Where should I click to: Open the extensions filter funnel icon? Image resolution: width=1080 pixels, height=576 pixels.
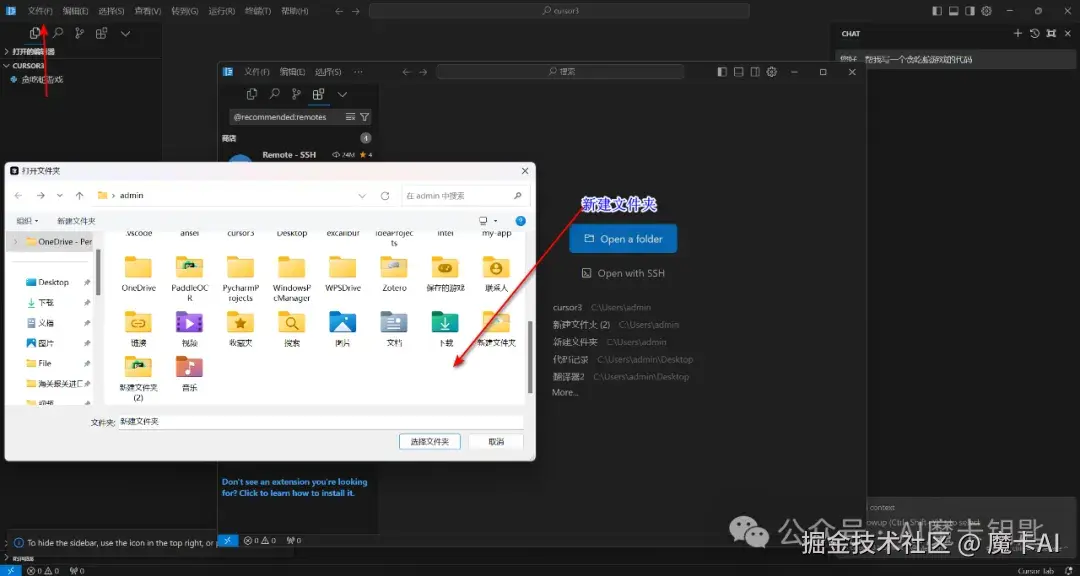coord(365,117)
